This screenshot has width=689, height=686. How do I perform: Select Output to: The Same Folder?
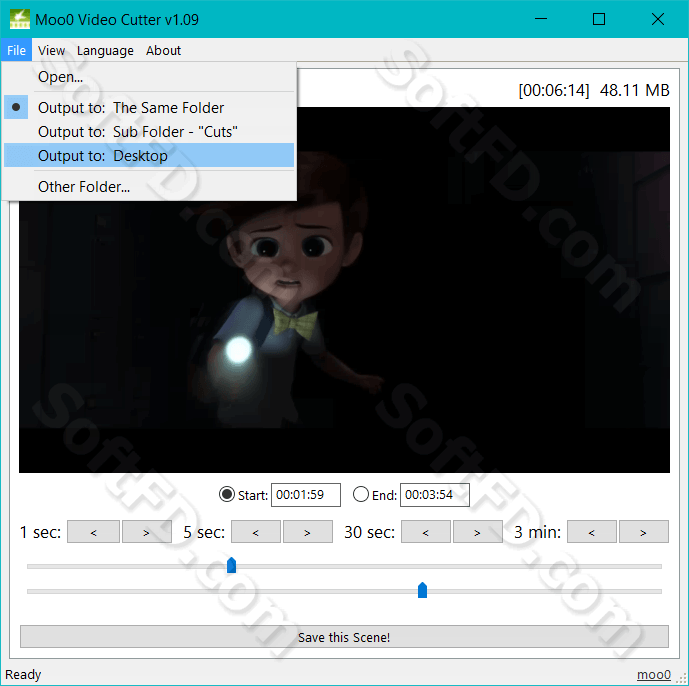pyautogui.click(x=149, y=107)
